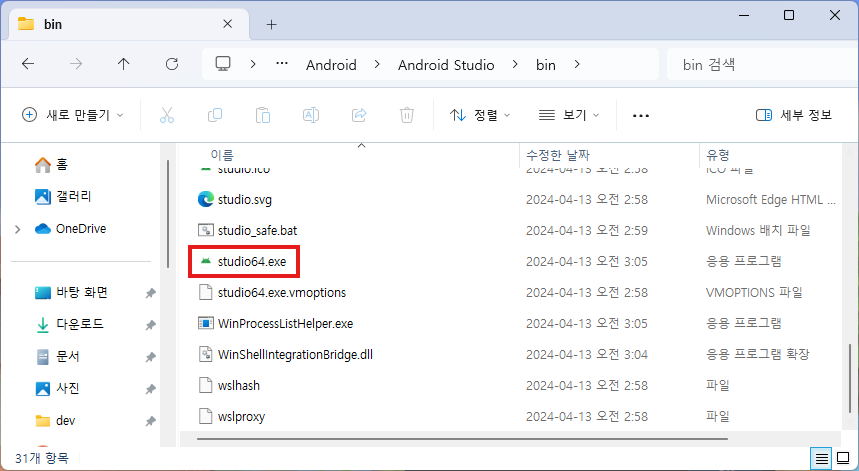
Task: Navigate to Android breadcrumb
Action: tap(331, 65)
